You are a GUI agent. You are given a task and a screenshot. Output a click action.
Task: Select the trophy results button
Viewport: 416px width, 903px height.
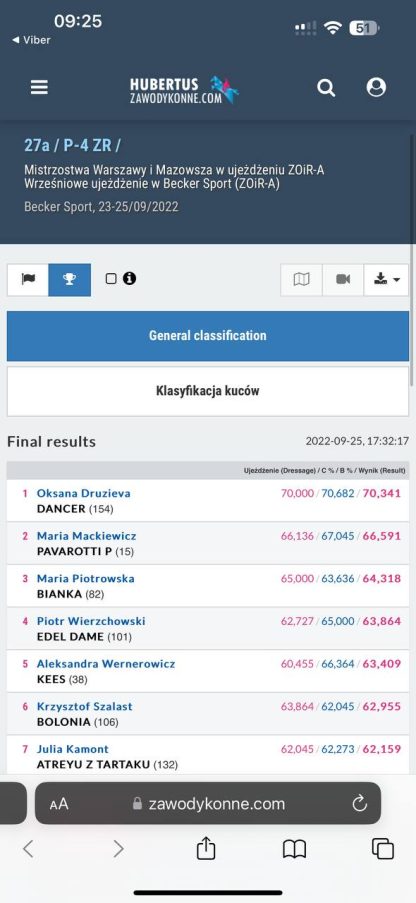pos(70,279)
